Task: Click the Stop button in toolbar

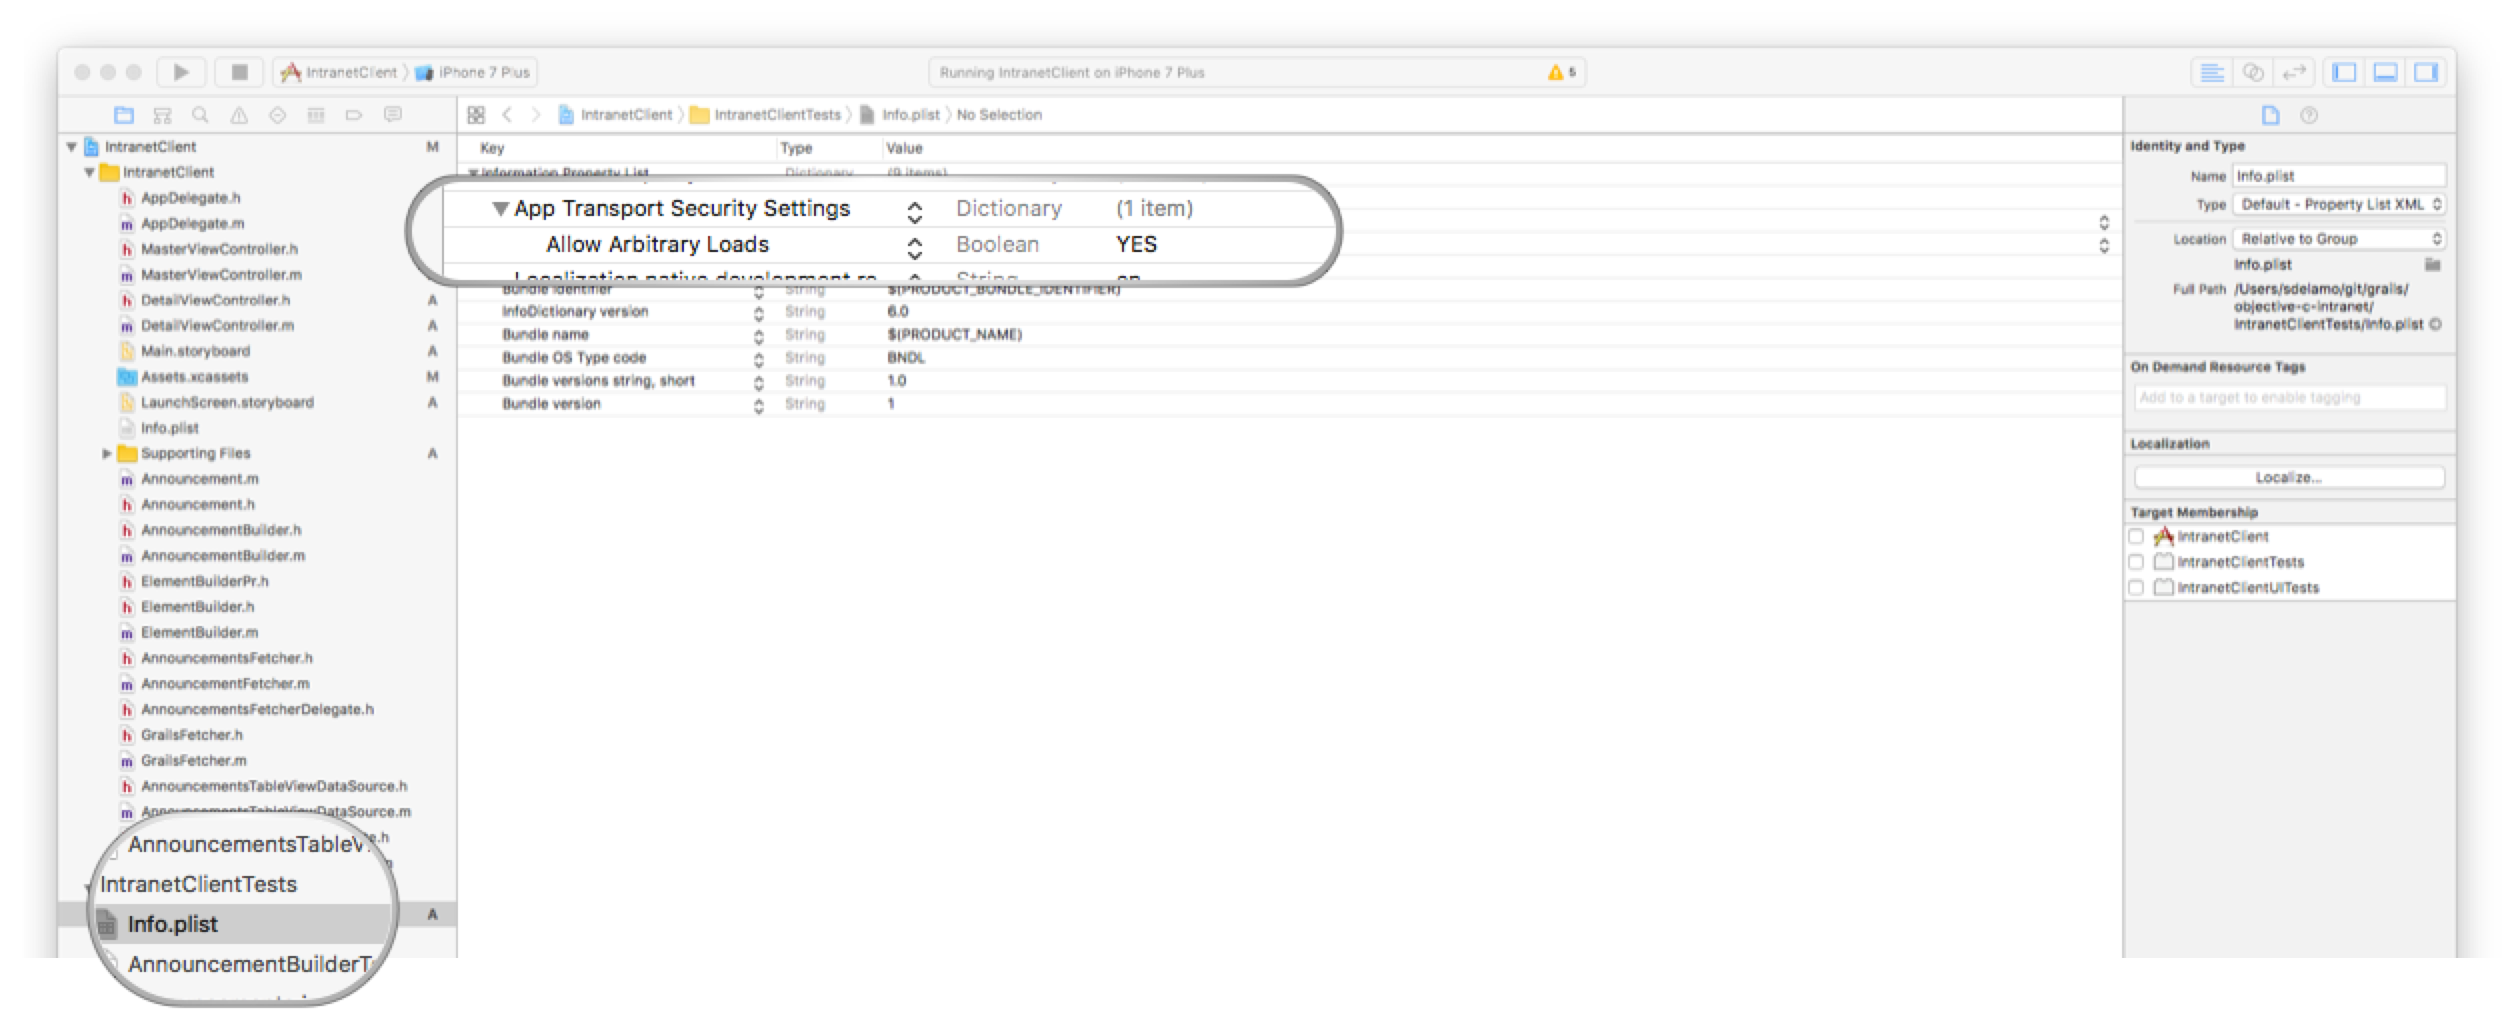Action: pyautogui.click(x=239, y=72)
